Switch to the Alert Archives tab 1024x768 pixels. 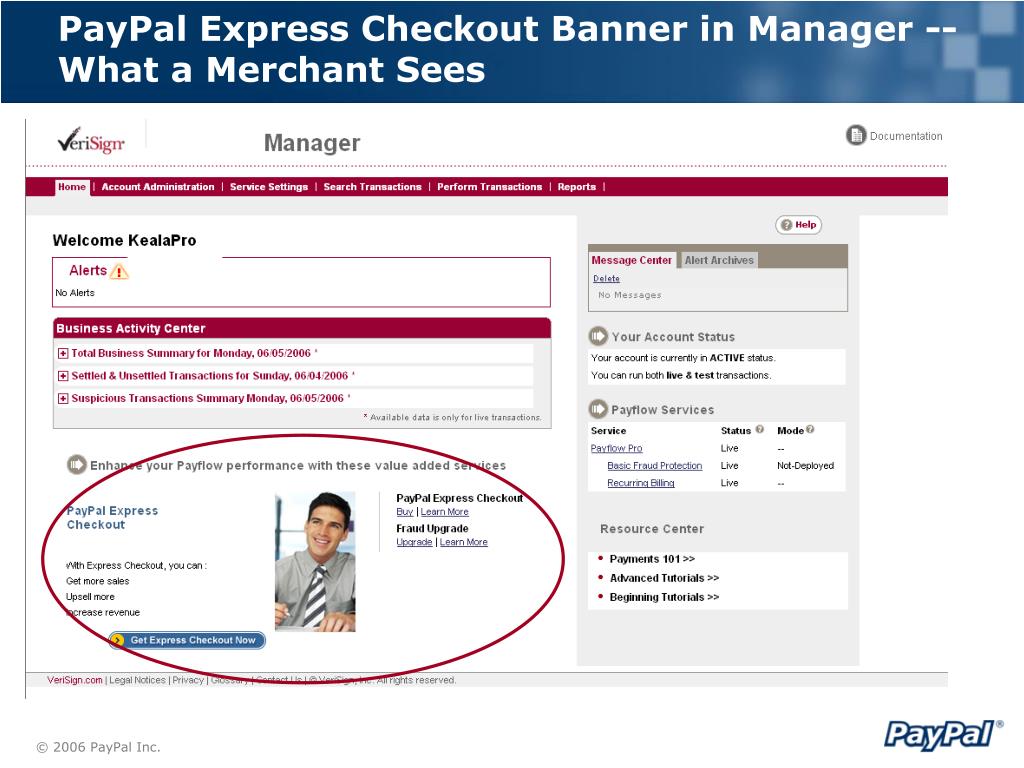tap(719, 260)
